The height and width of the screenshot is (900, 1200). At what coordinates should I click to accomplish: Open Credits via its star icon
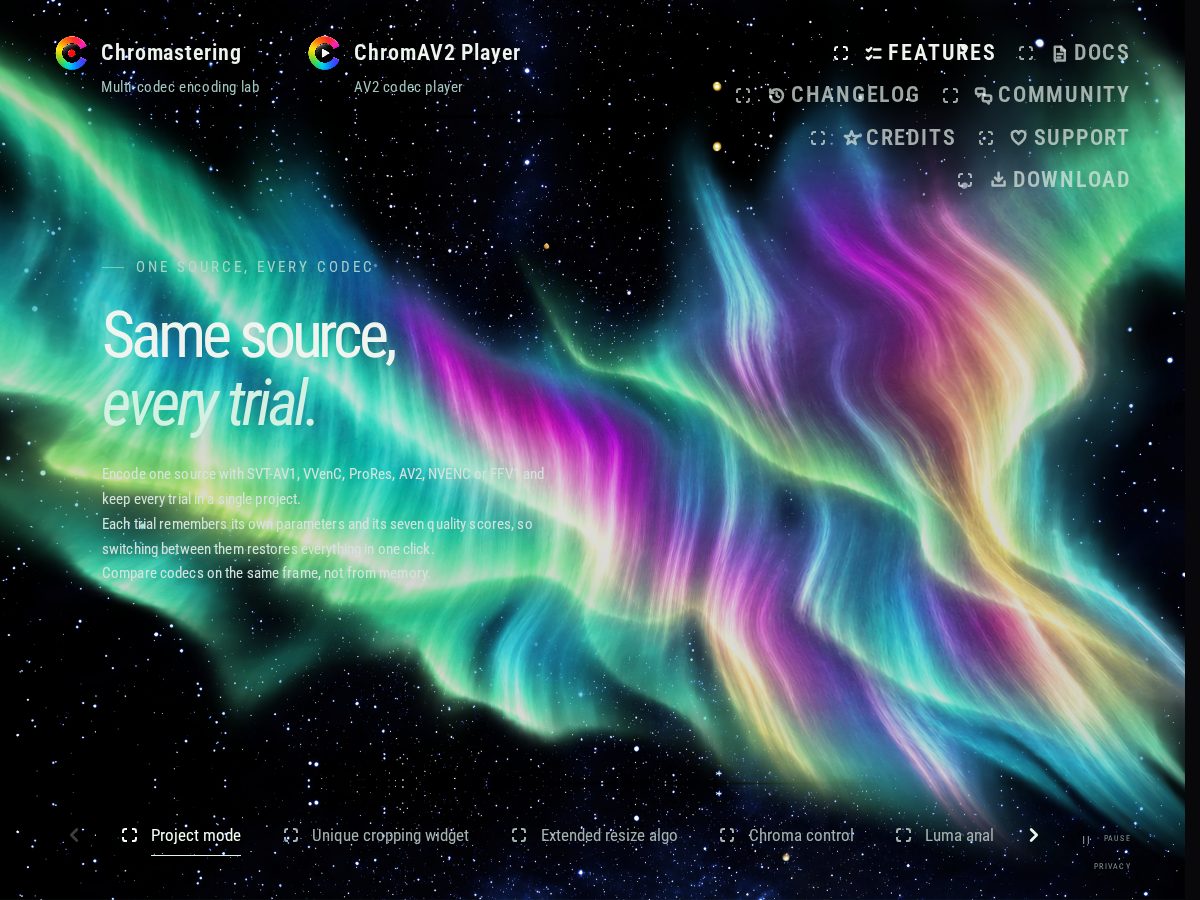852,138
